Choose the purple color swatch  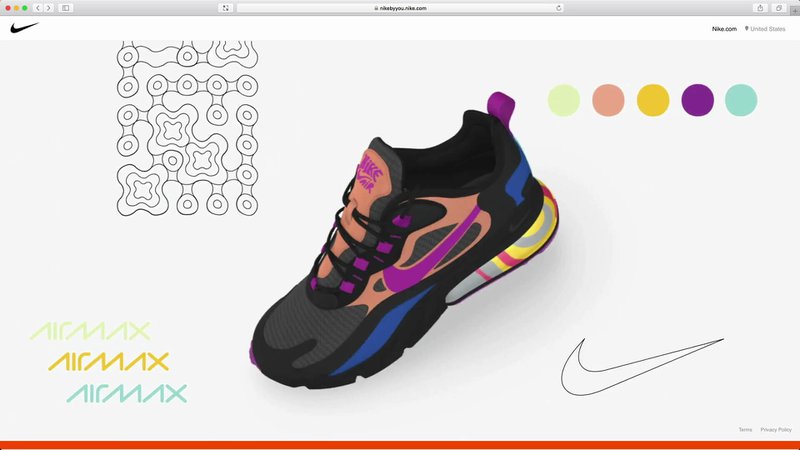[x=697, y=100]
